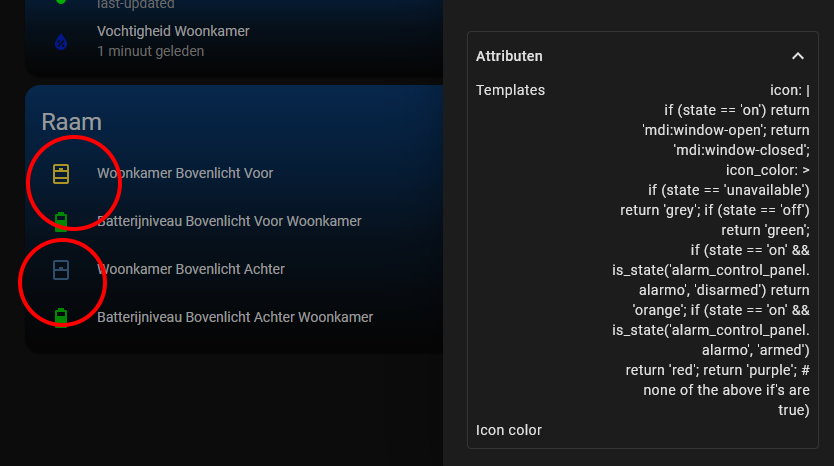
Task: Click the Raam card title
Action: tap(72, 122)
